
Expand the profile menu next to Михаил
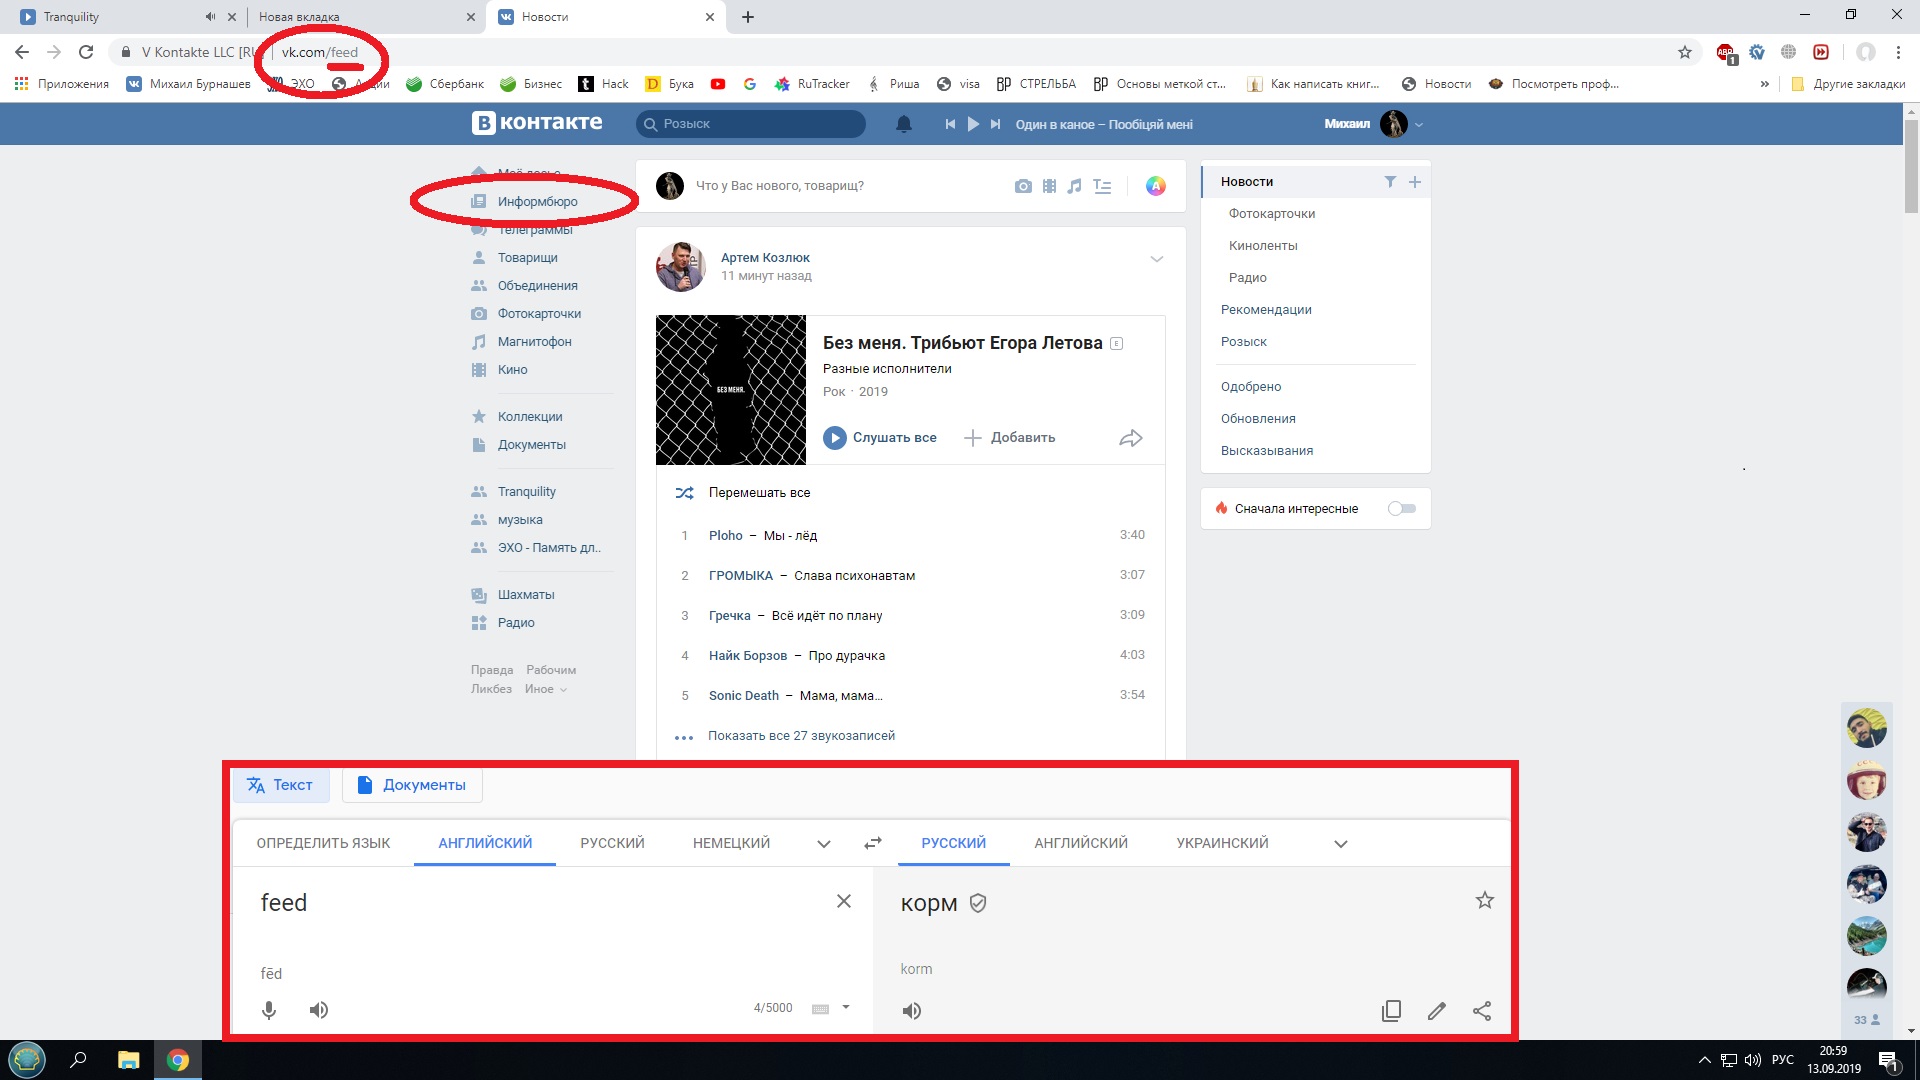click(x=1419, y=125)
